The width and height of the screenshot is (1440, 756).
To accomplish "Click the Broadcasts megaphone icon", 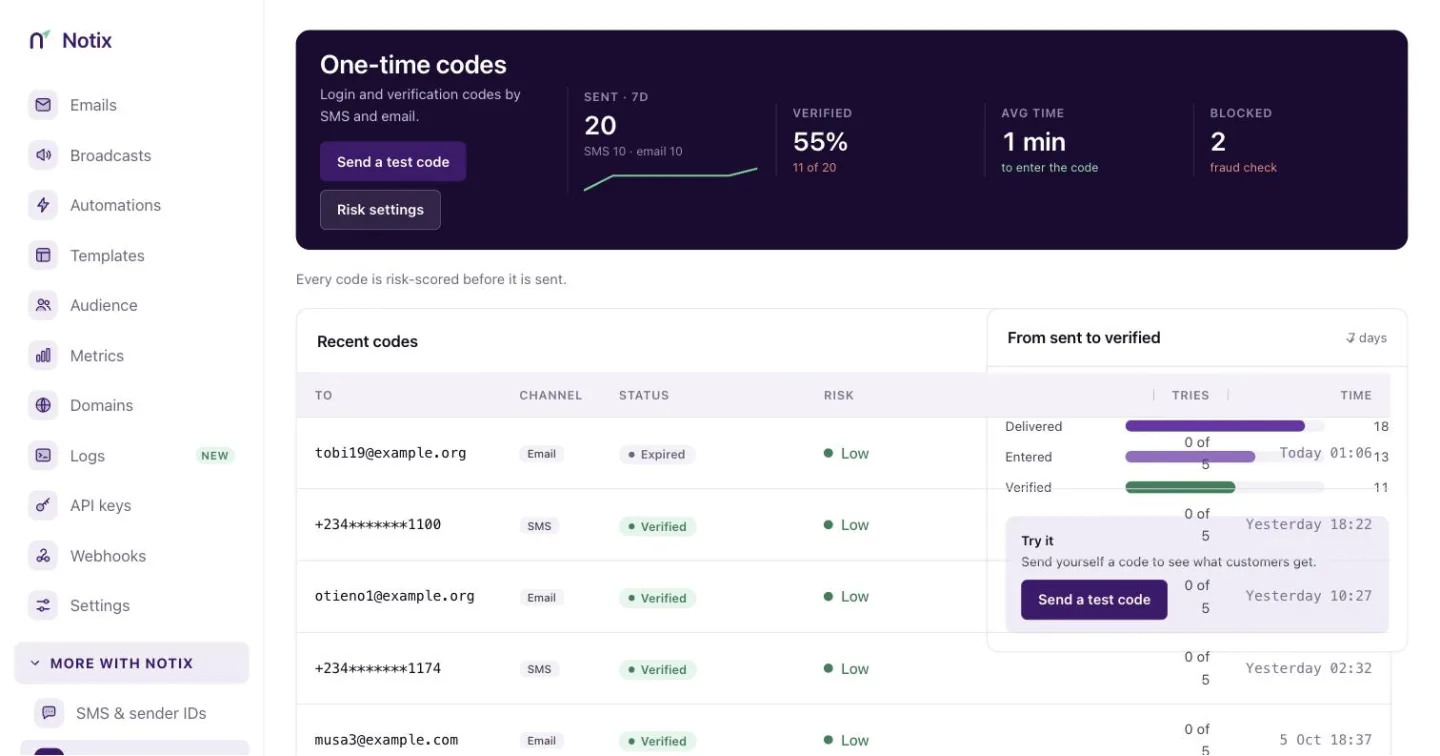I will (43, 155).
